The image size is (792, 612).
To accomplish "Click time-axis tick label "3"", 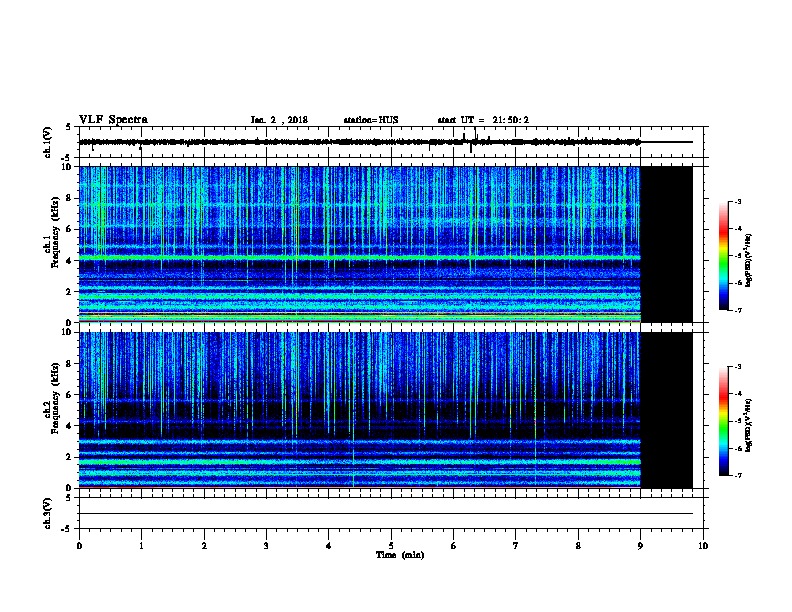I will 266,546.
